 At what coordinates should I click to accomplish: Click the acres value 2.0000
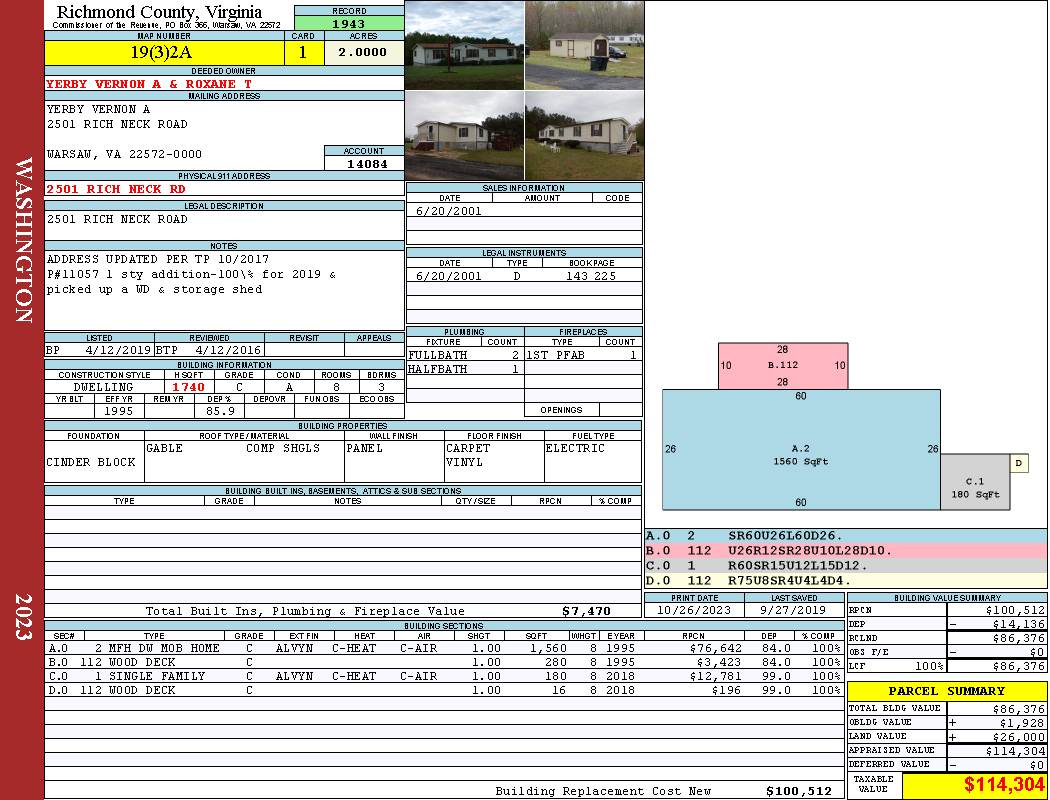(x=363, y=52)
